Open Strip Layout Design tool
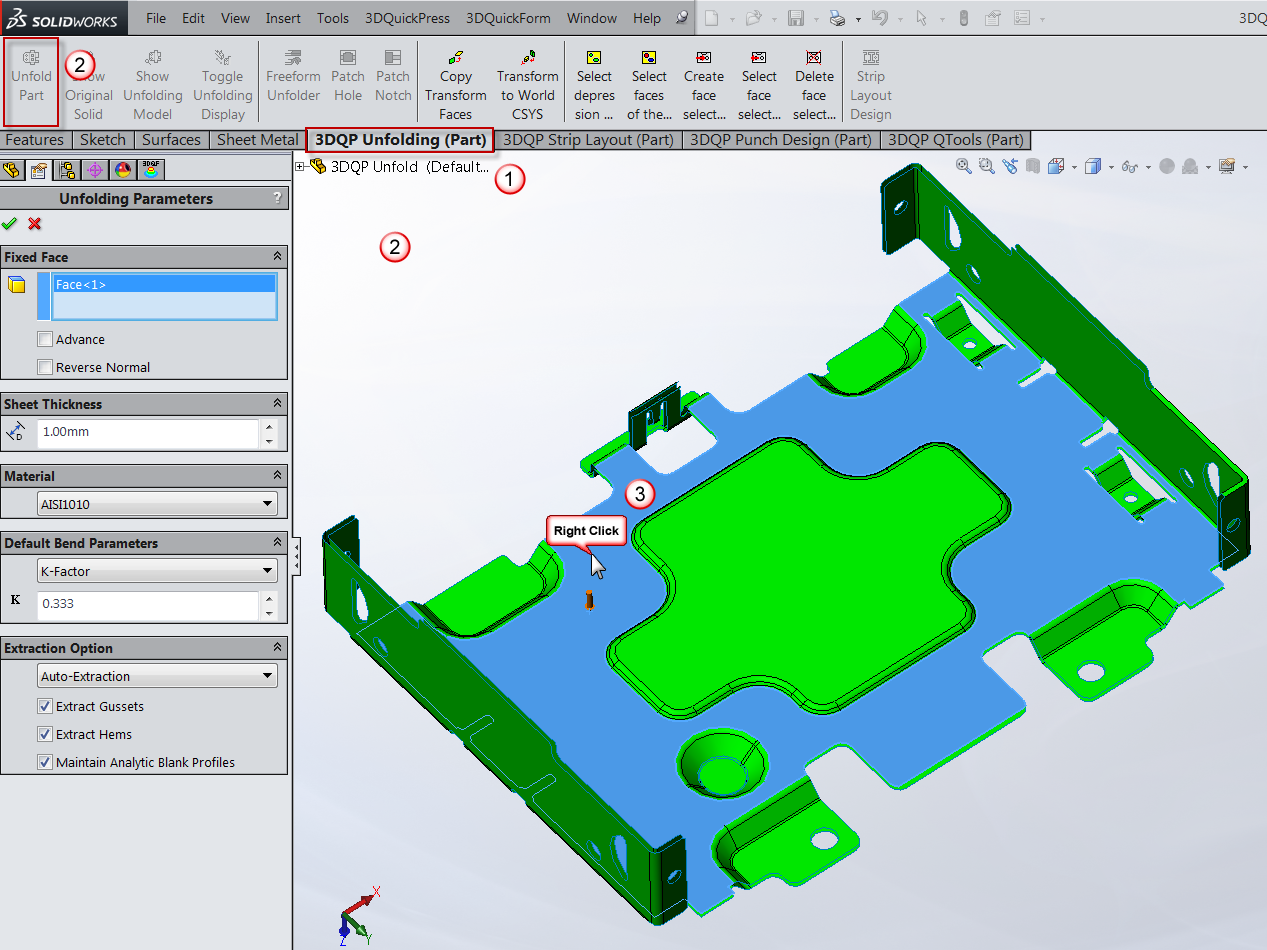This screenshot has width=1267, height=950. coord(871,86)
